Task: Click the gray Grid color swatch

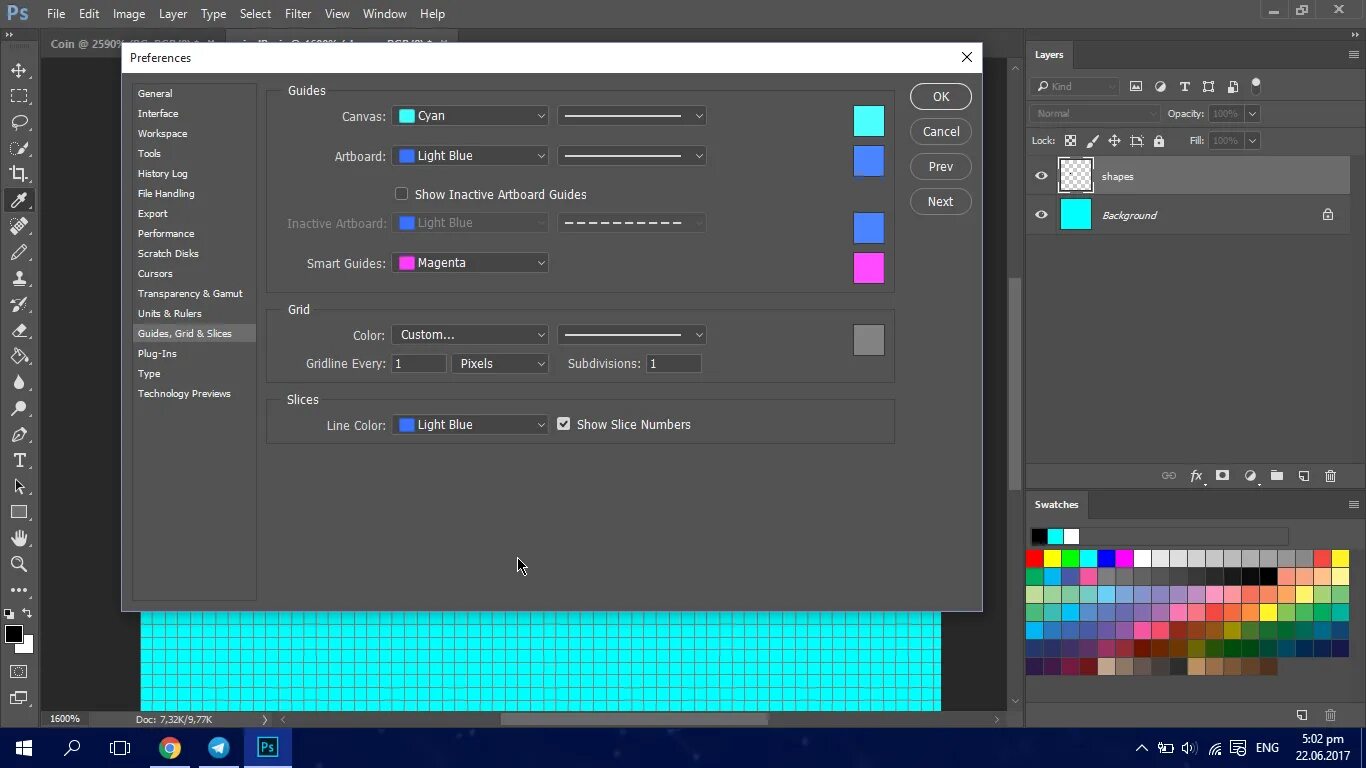Action: 869,340
